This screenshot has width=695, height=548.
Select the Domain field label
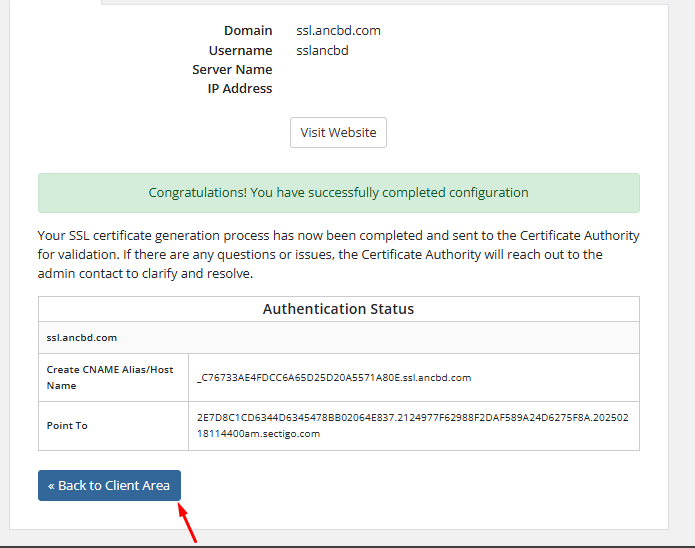click(x=247, y=30)
